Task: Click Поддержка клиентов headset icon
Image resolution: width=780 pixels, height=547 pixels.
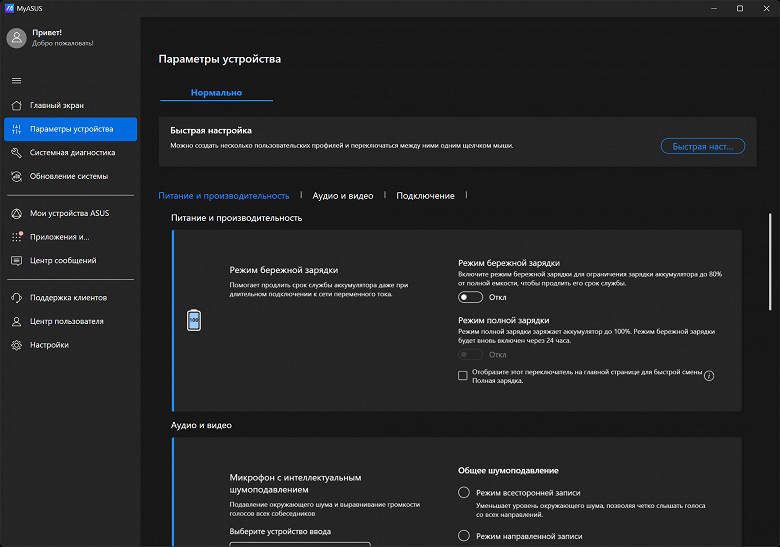Action: tap(16, 298)
